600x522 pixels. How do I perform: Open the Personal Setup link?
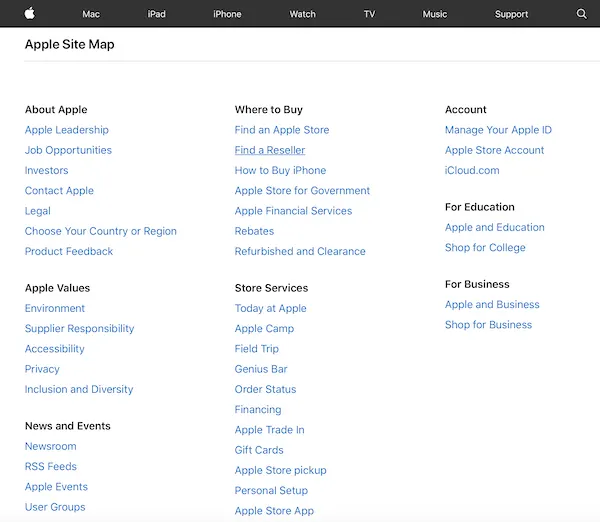[x=271, y=491]
